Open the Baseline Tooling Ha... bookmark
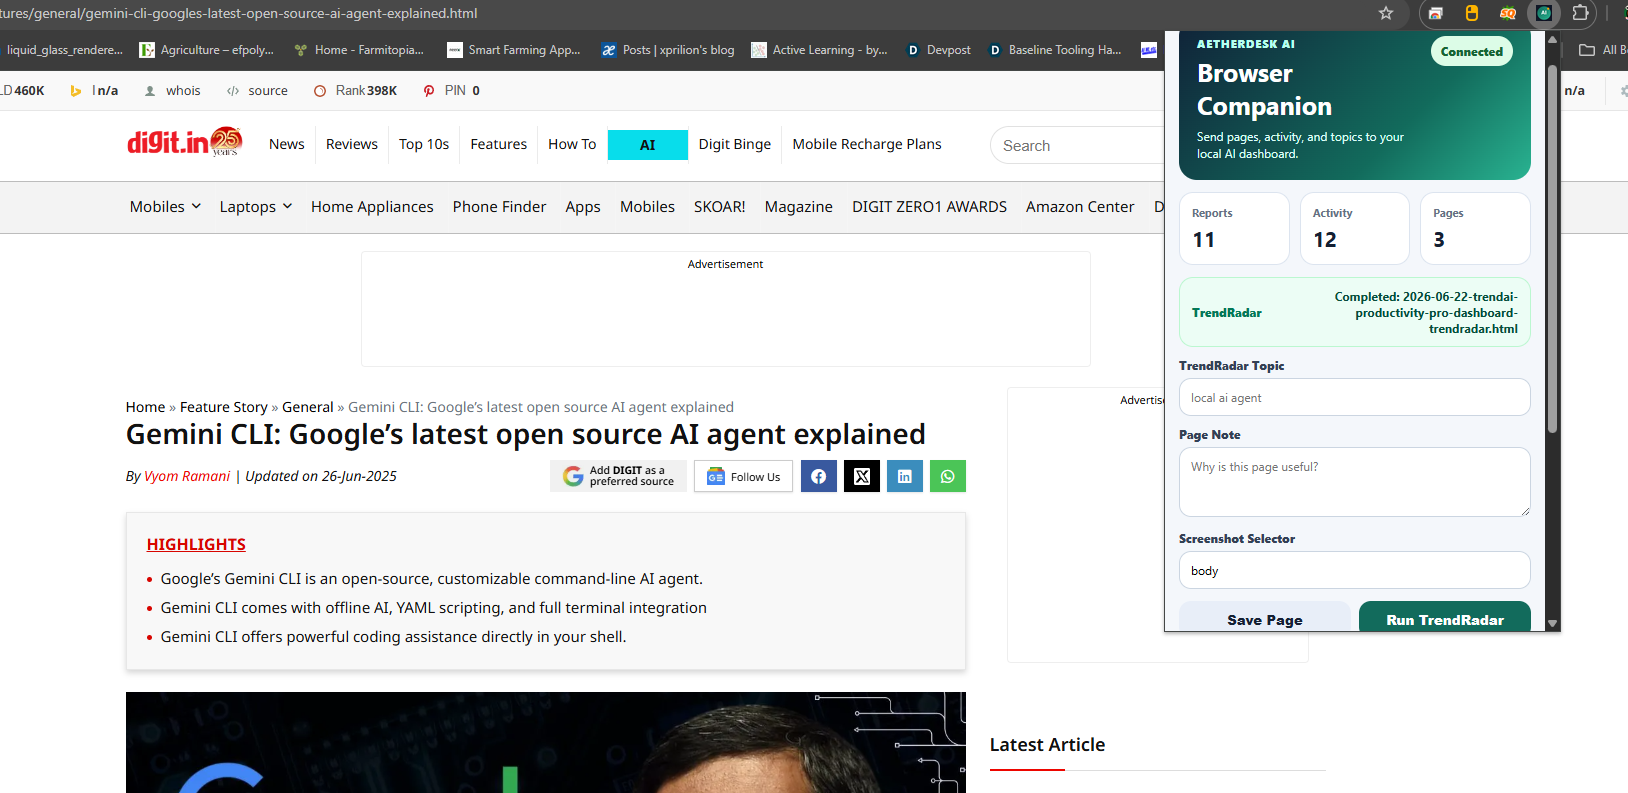This screenshot has height=793, width=1628. (1055, 50)
